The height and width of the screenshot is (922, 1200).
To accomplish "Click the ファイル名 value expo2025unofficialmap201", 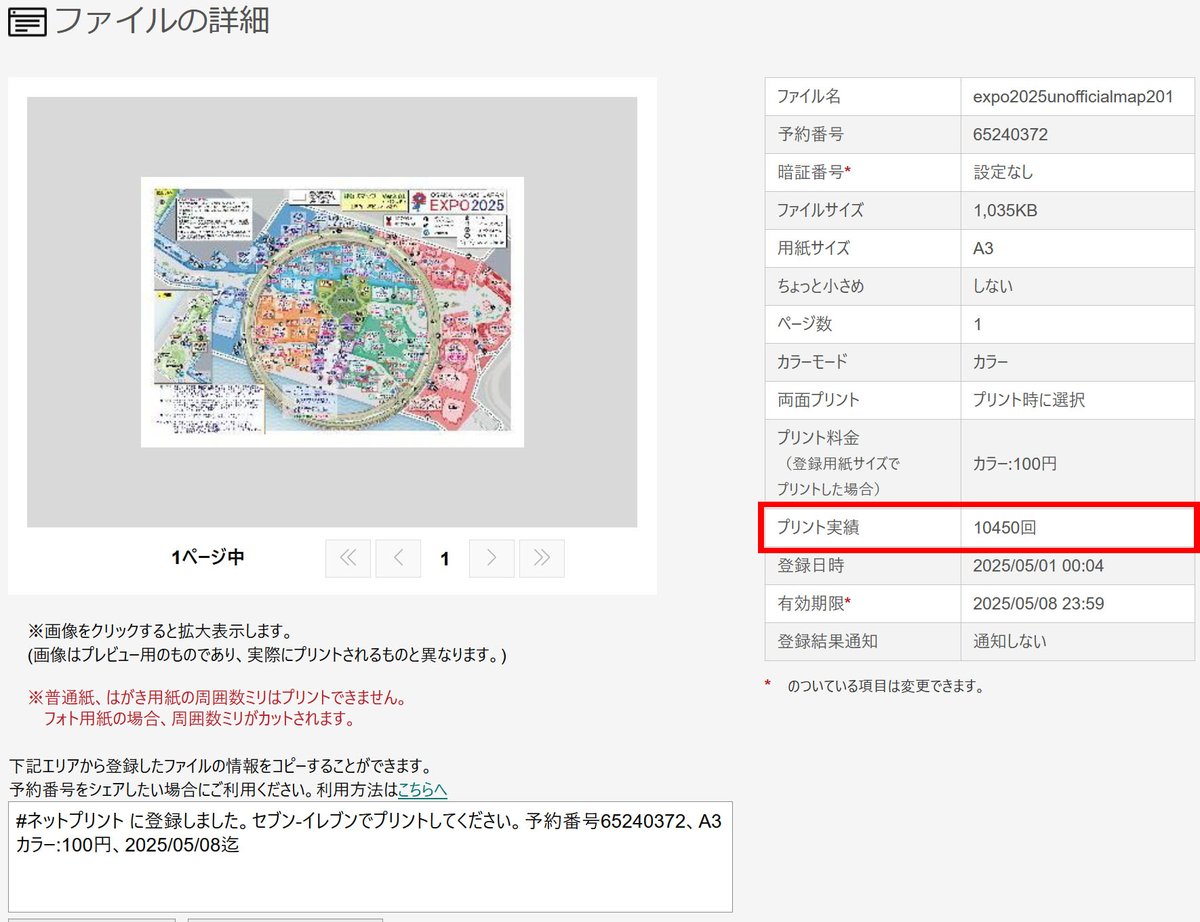I will point(1073,96).
